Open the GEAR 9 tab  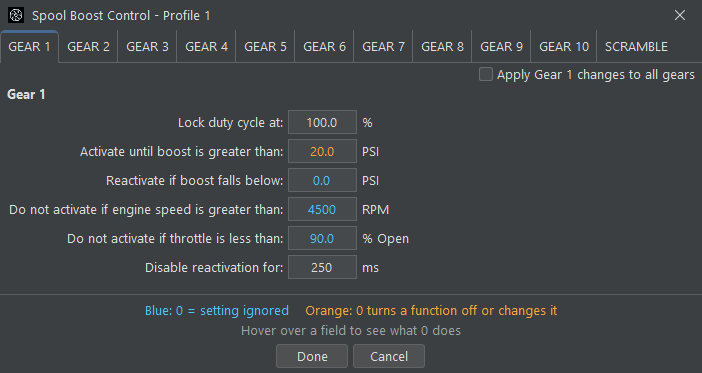pyautogui.click(x=501, y=47)
